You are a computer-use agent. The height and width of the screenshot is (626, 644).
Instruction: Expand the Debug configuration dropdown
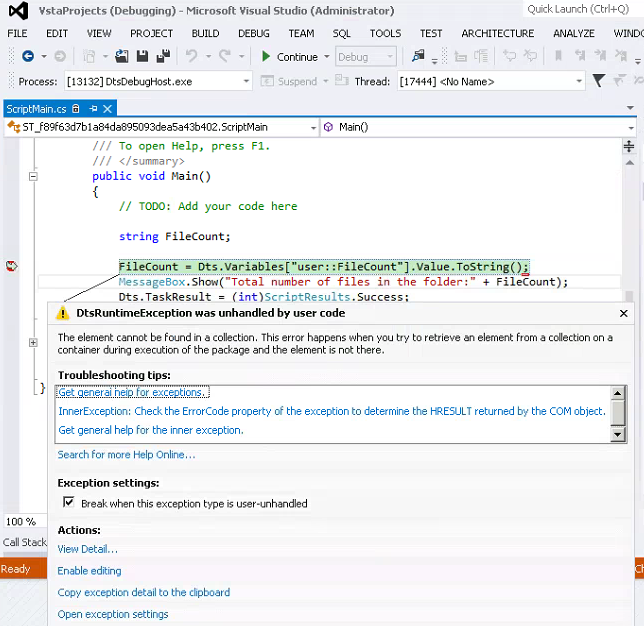tap(389, 57)
